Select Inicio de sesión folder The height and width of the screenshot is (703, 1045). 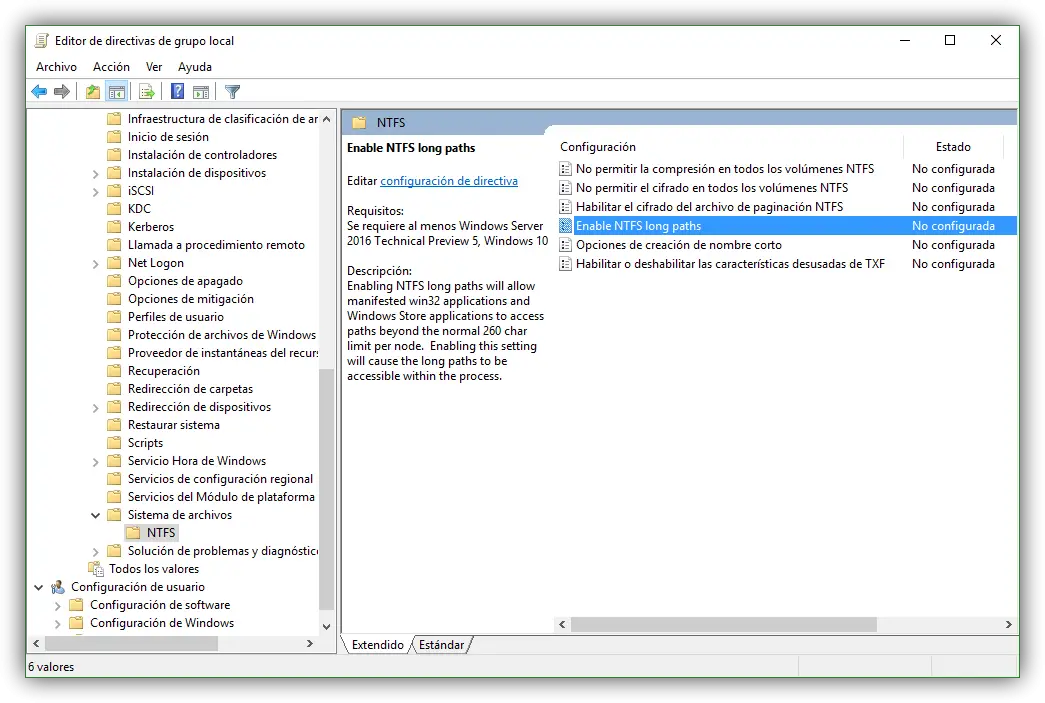coord(168,137)
